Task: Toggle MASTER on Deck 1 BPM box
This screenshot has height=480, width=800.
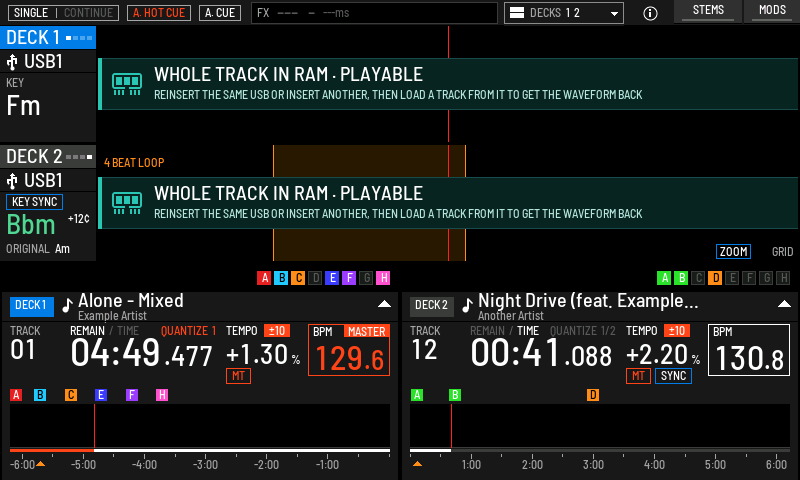Action: click(x=367, y=332)
